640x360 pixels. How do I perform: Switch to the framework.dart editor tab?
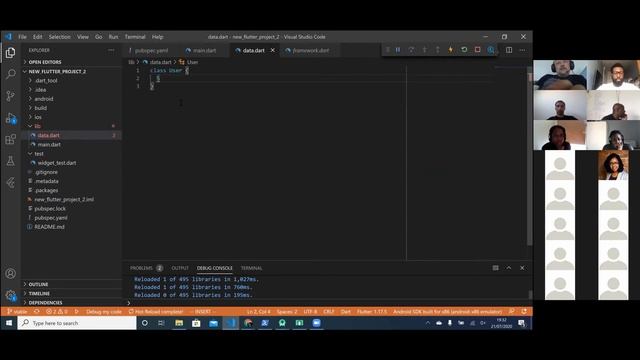coord(309,50)
